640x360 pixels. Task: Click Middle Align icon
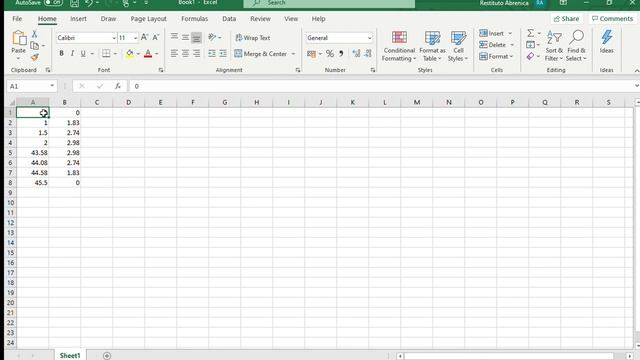185,37
